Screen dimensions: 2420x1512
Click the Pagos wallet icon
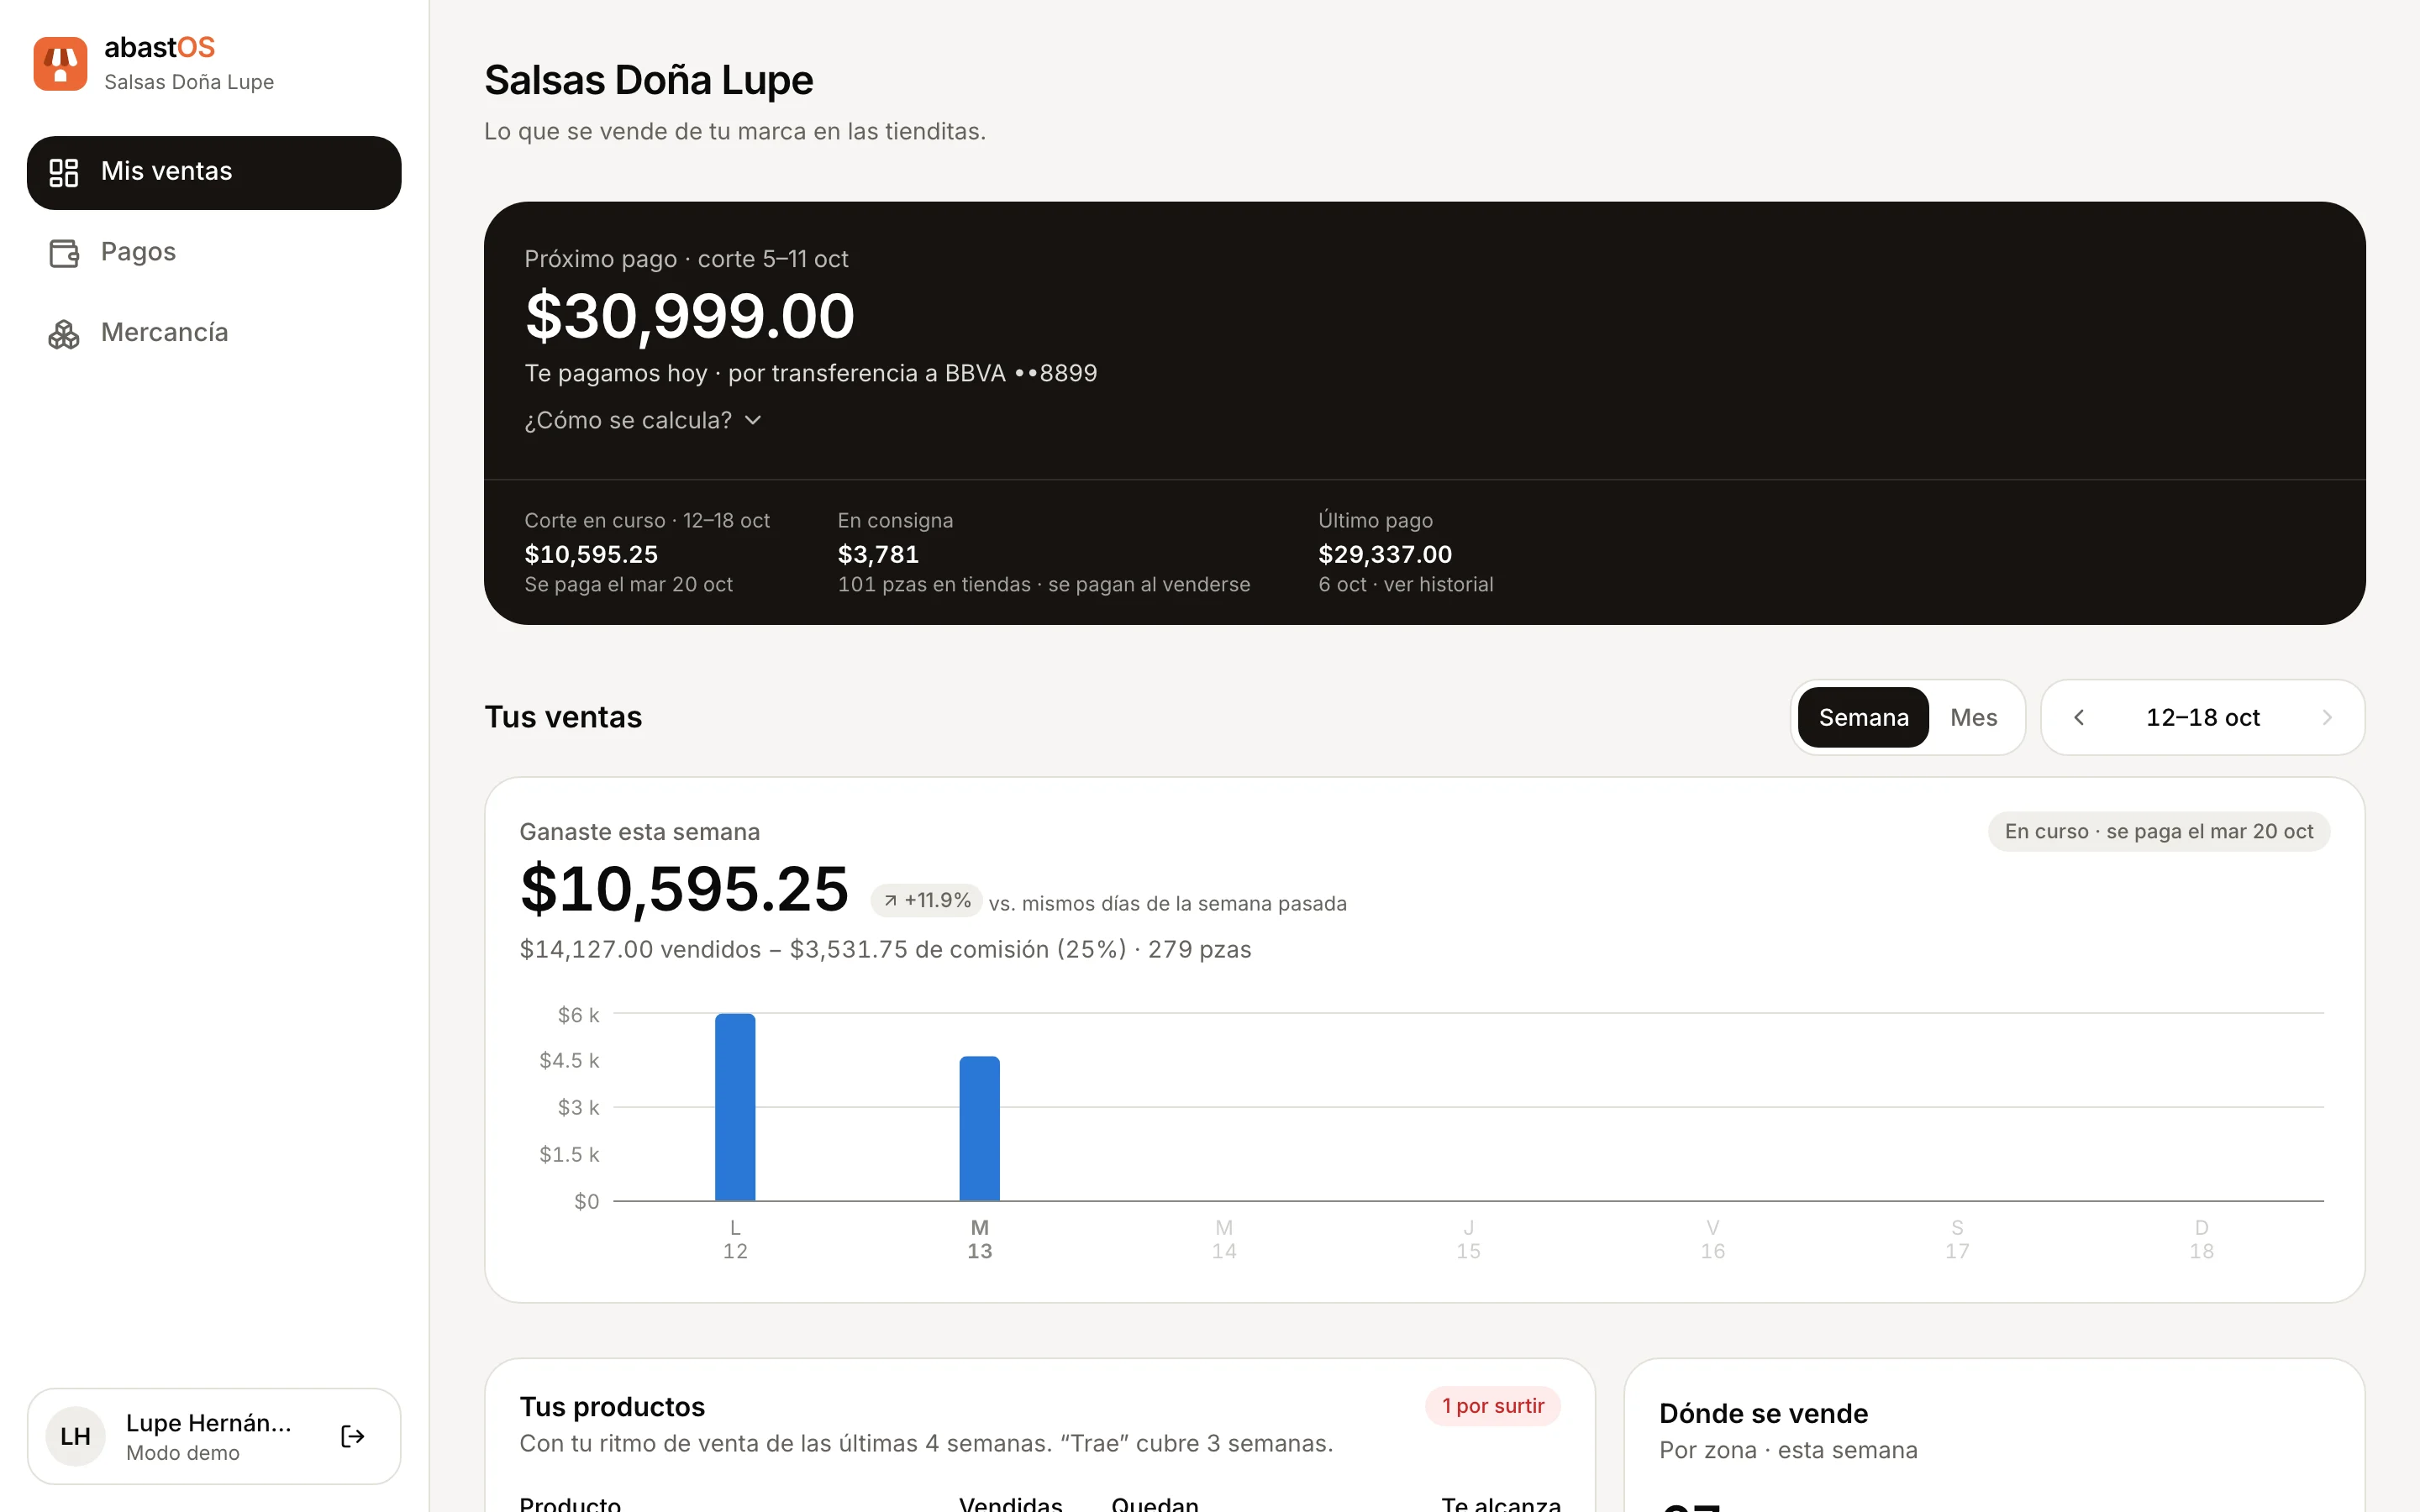click(64, 253)
